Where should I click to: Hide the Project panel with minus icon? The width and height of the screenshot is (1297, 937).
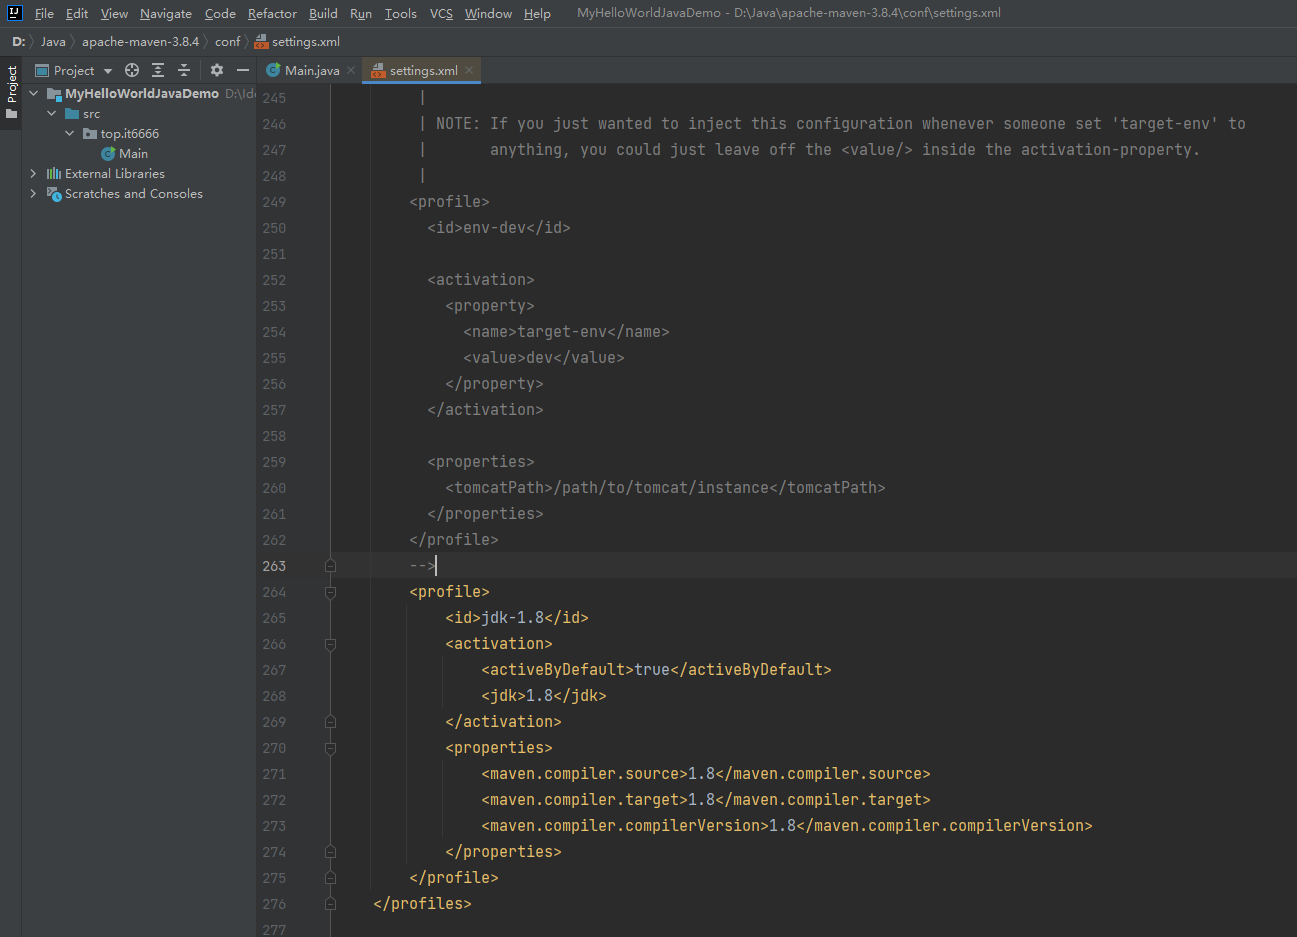pos(242,70)
